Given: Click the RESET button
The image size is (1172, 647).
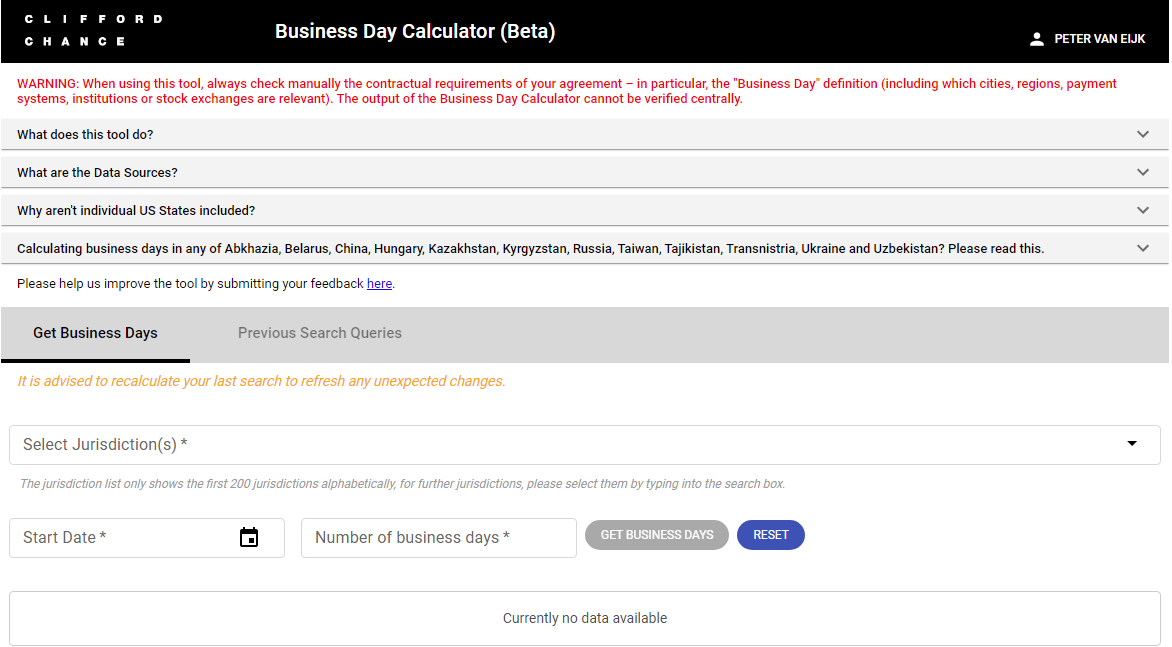Looking at the screenshot, I should [x=771, y=535].
